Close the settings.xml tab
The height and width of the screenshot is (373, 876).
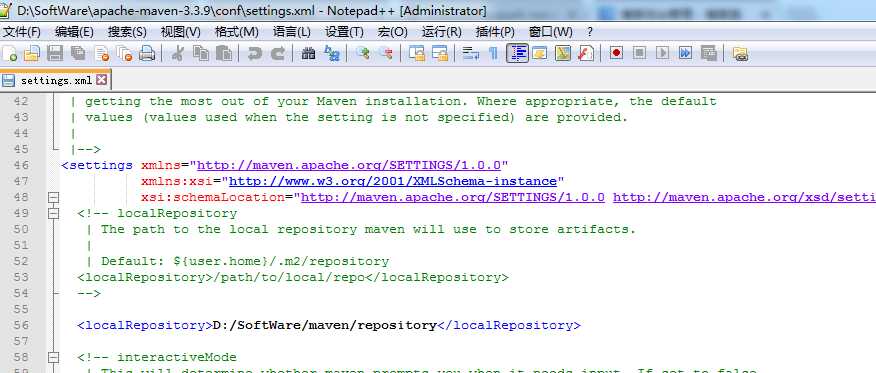coord(101,80)
